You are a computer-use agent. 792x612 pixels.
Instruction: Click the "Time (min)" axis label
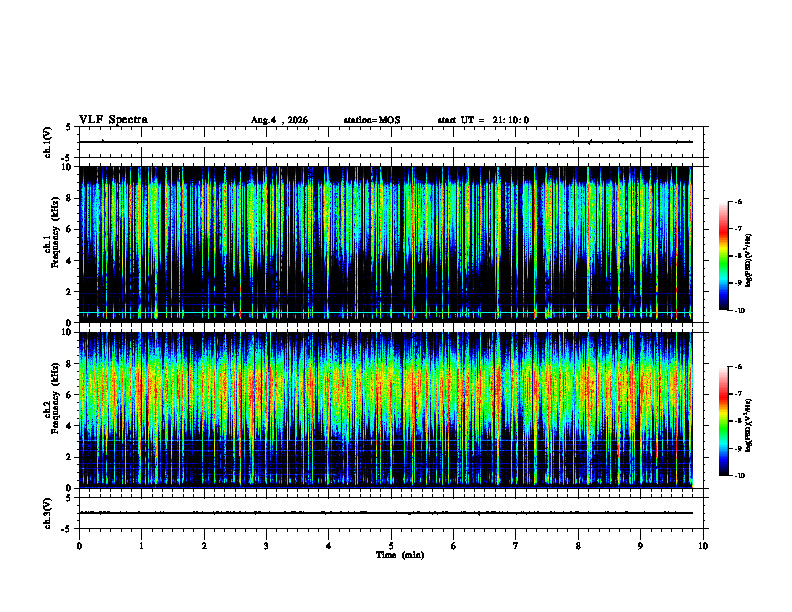400,555
